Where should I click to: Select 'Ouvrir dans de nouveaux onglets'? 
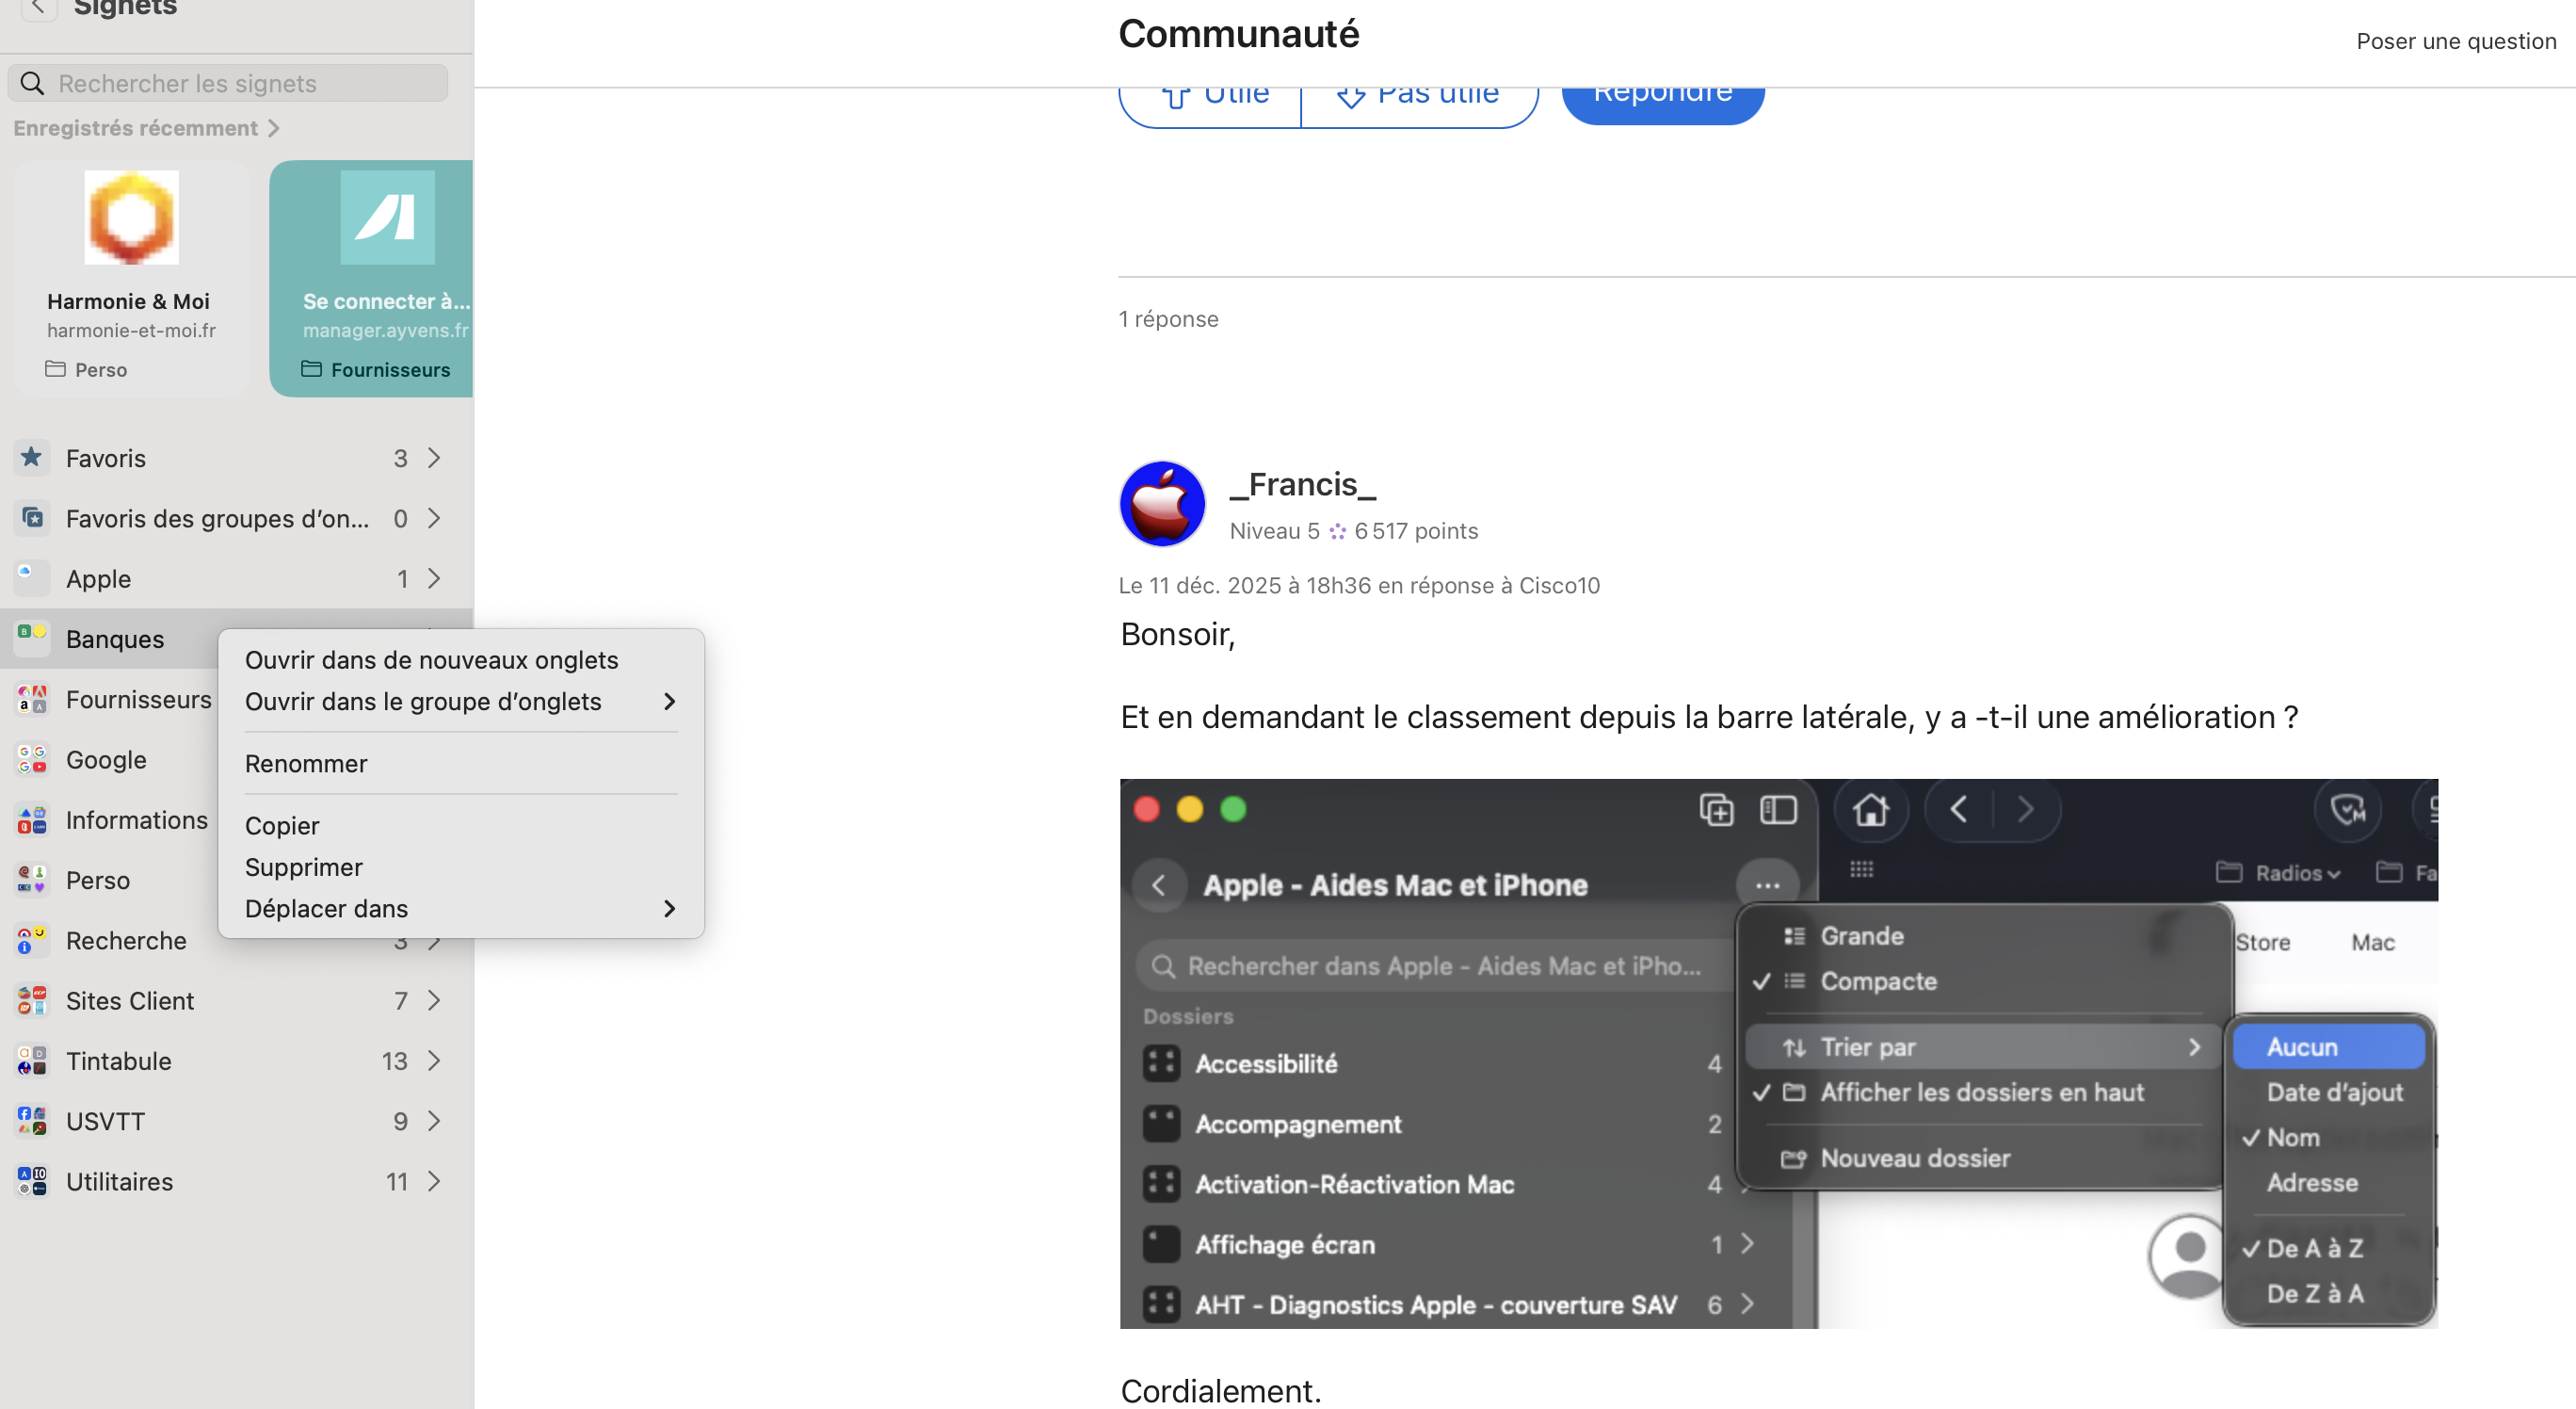[431, 660]
